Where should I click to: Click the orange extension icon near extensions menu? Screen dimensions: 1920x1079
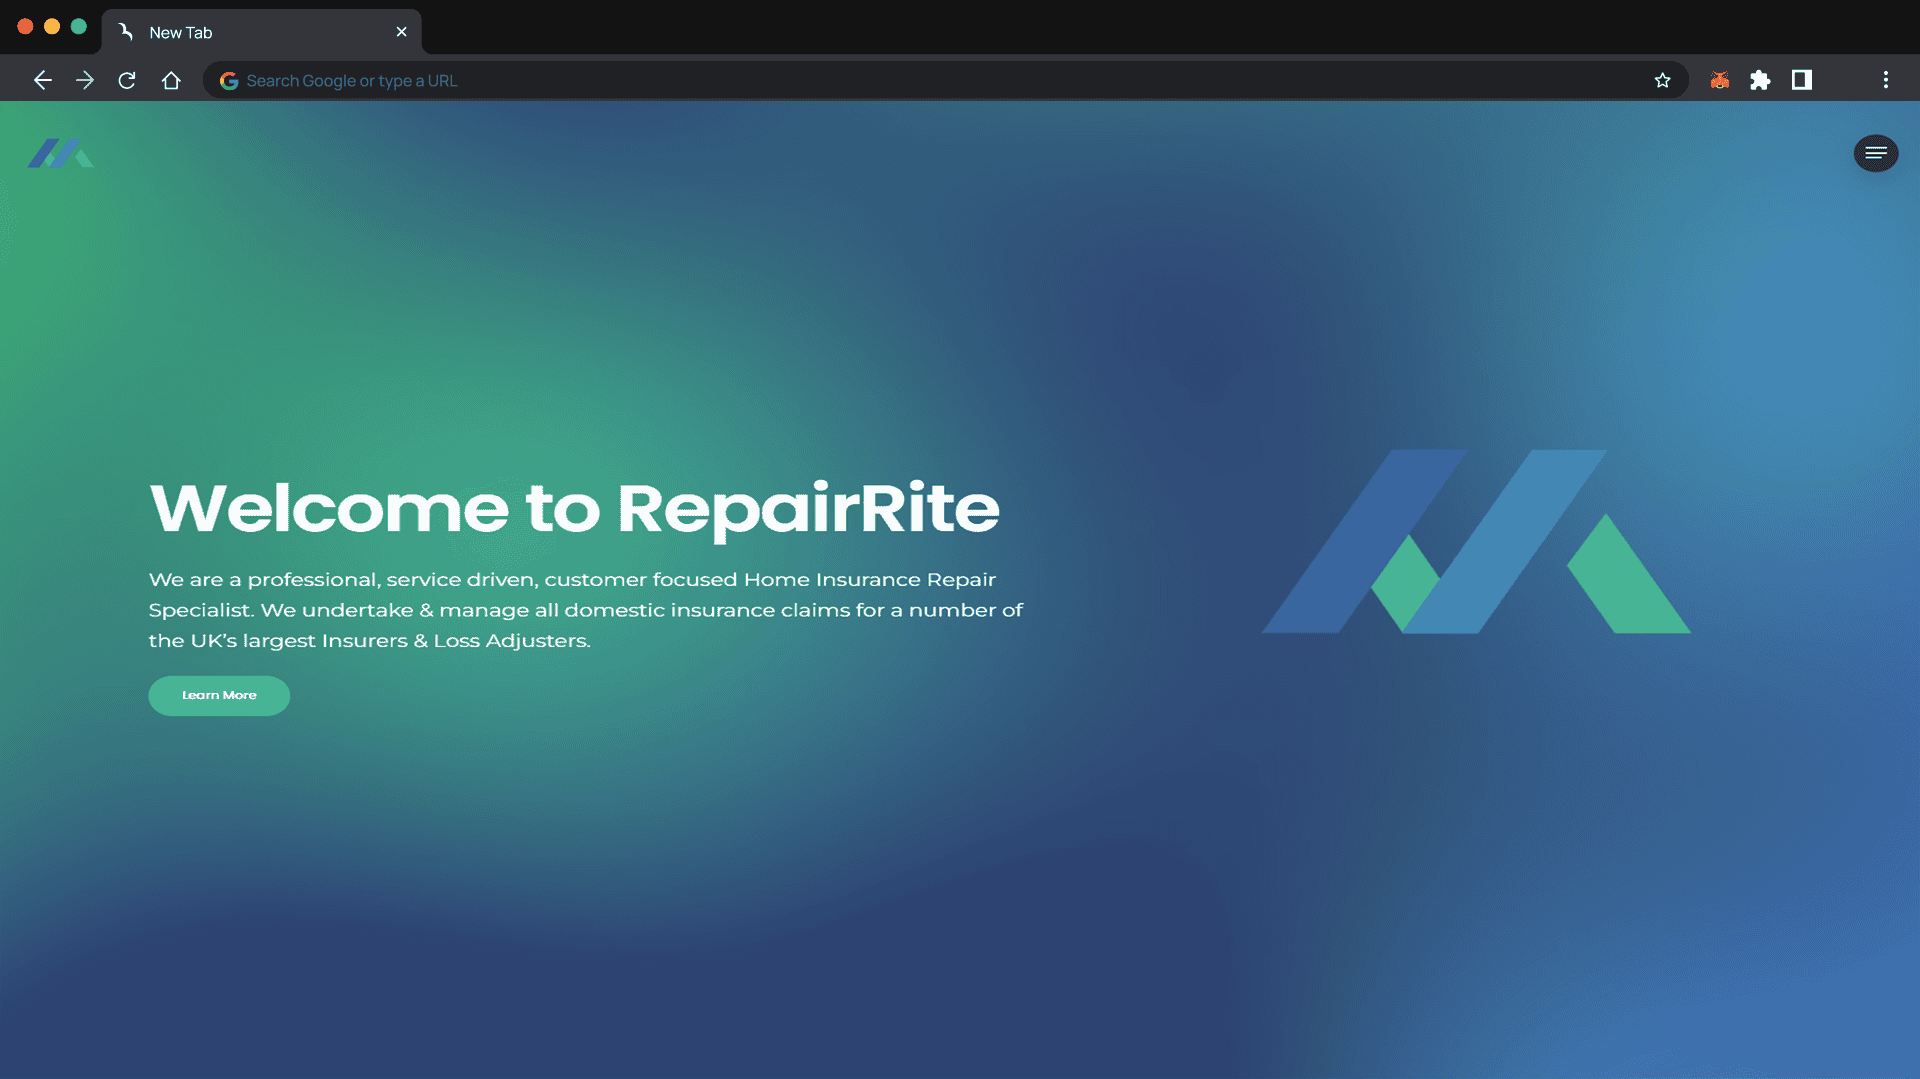tap(1719, 80)
